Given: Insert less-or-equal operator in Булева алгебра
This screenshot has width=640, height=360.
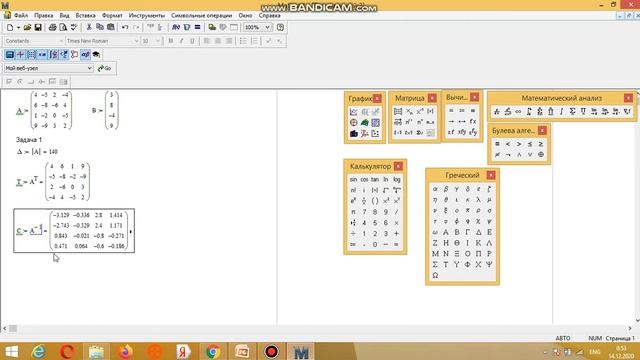Looking at the screenshot, I should pyautogui.click(x=530, y=144).
